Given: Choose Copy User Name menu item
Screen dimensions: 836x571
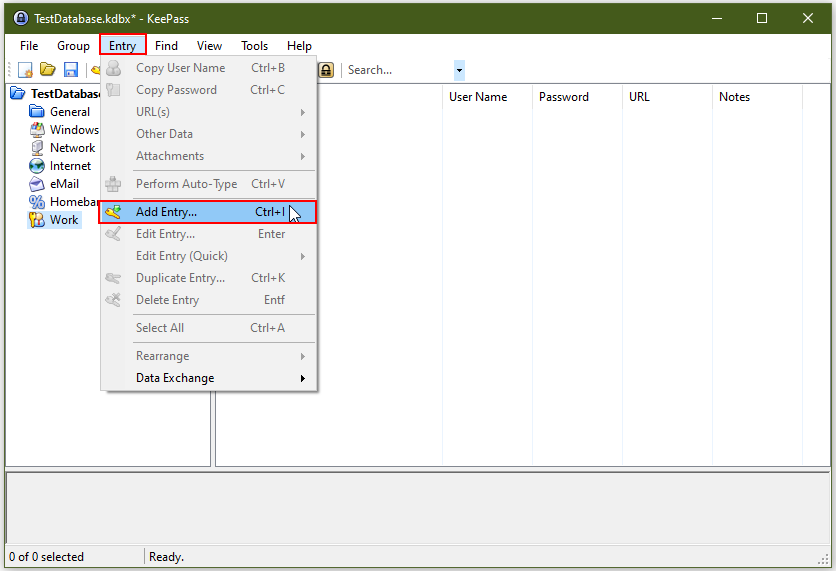Looking at the screenshot, I should coord(208,68).
